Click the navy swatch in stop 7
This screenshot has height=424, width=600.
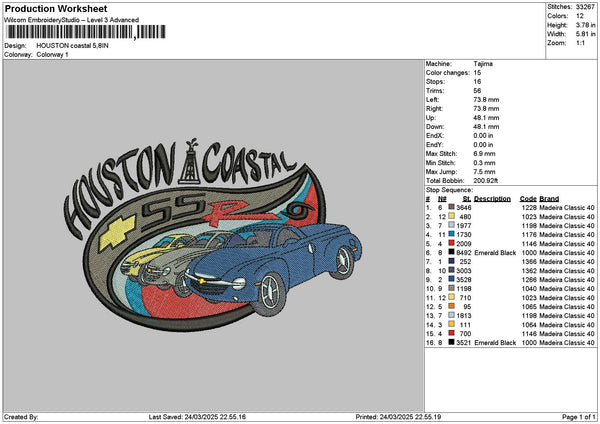click(451, 260)
